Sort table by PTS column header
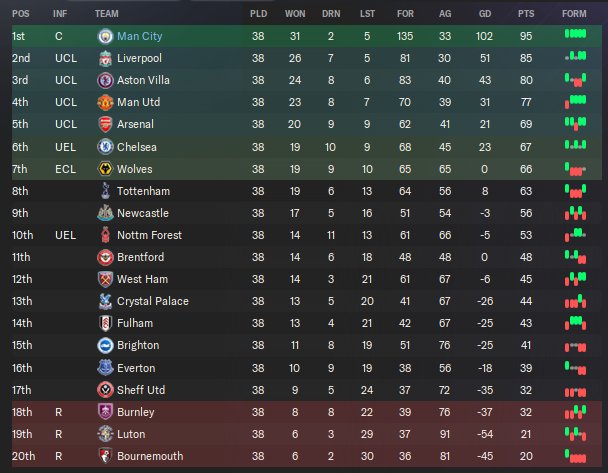608x473 pixels. pos(526,14)
